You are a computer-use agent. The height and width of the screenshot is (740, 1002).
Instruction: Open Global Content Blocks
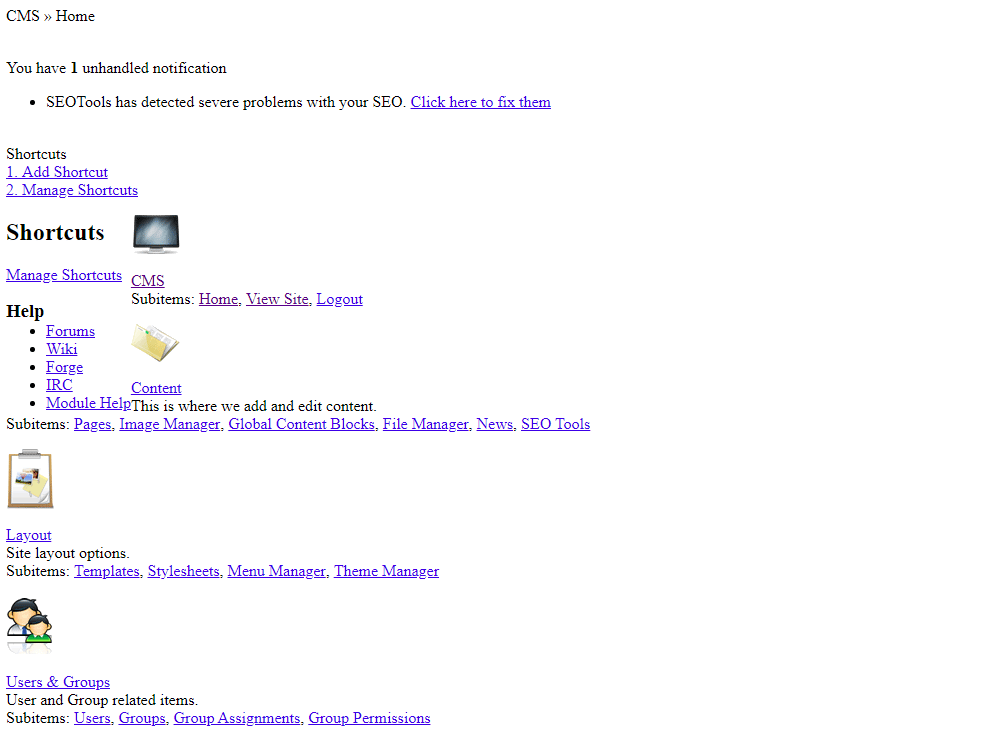click(301, 424)
